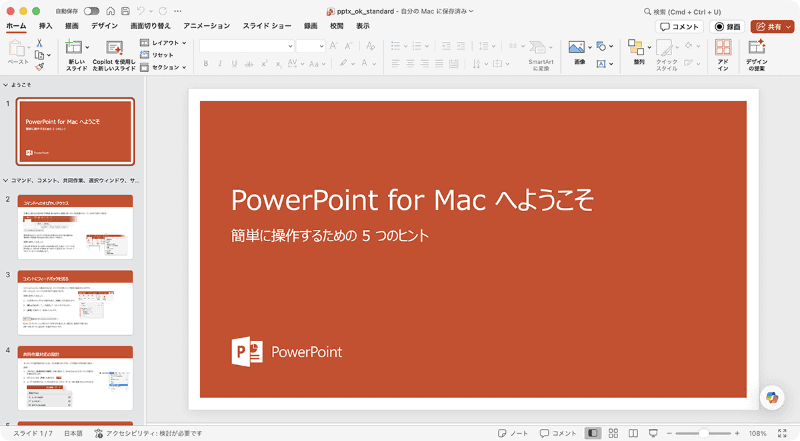Fit slide to window icon
This screenshot has width=800, height=441.
pos(782,433)
